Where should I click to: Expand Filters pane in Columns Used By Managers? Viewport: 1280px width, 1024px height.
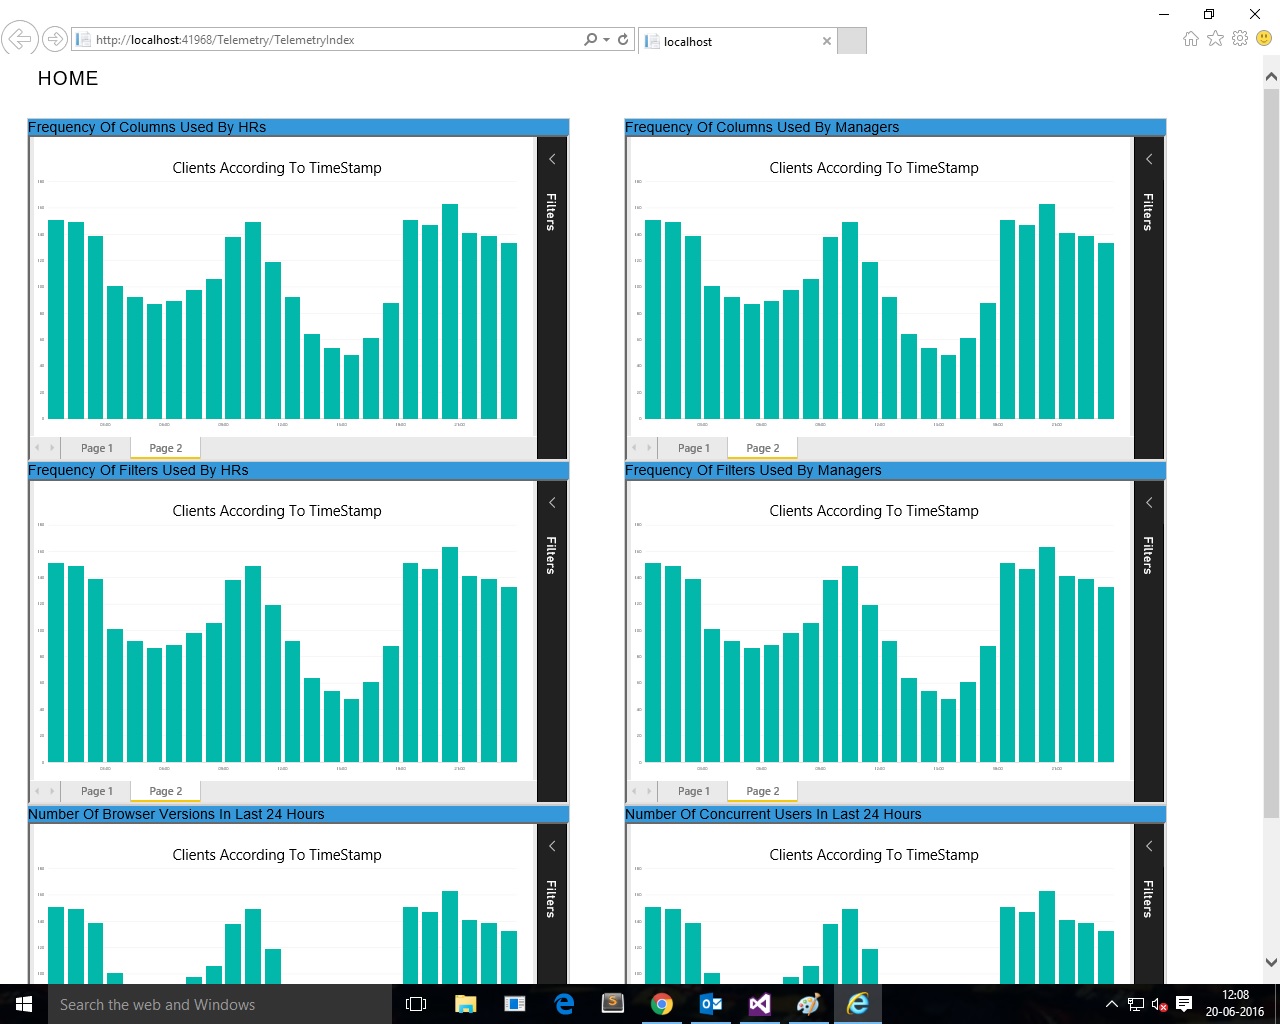pos(1149,159)
